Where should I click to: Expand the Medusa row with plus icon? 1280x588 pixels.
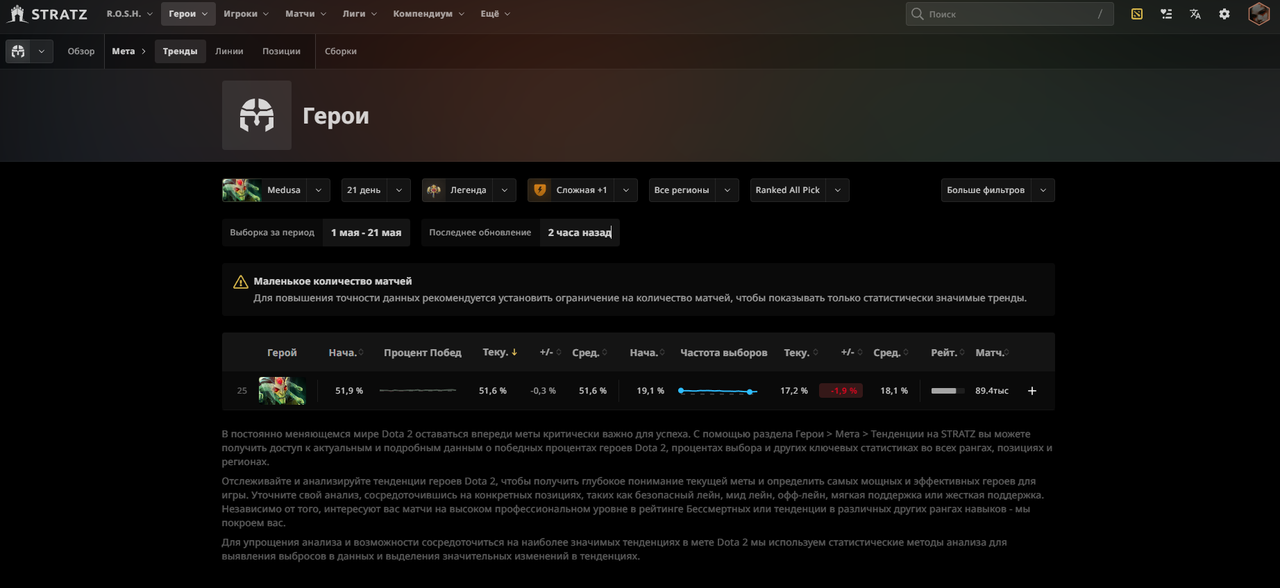click(x=1032, y=391)
